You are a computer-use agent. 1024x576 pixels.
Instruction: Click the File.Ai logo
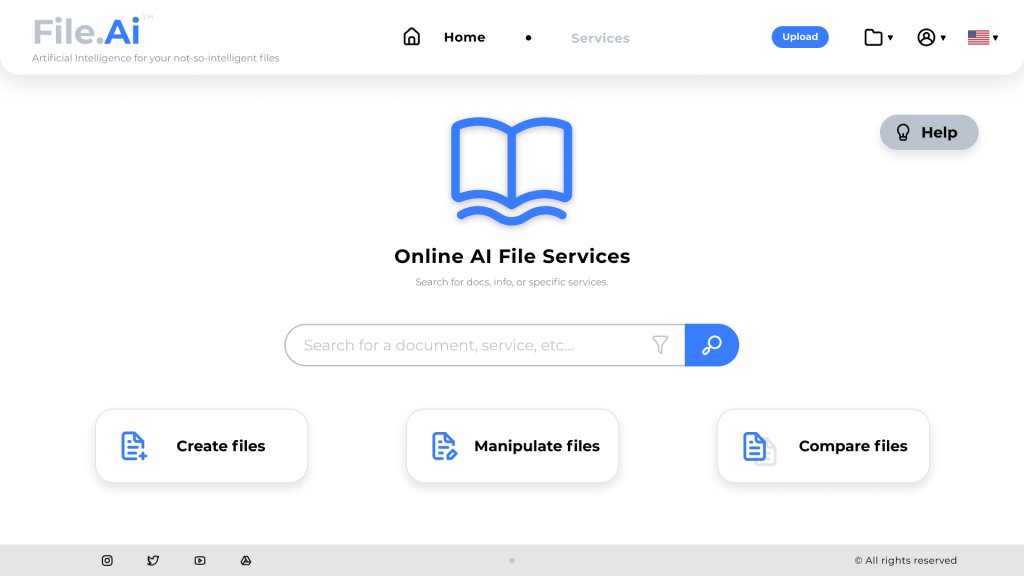tap(87, 32)
